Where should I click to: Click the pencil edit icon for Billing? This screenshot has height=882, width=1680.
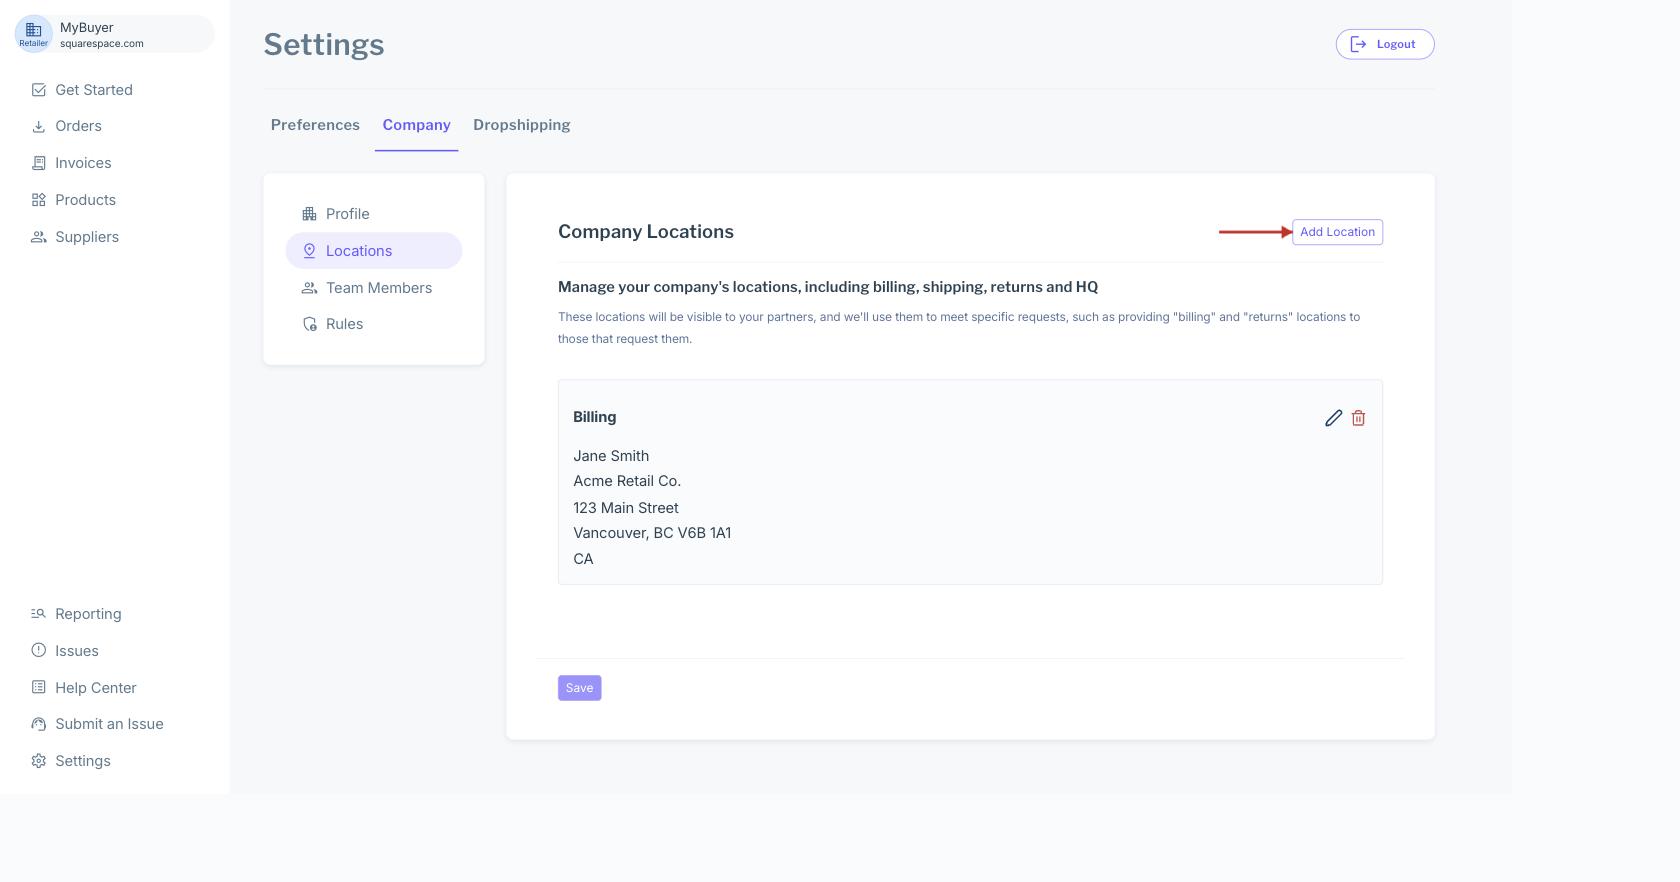[x=1333, y=418]
